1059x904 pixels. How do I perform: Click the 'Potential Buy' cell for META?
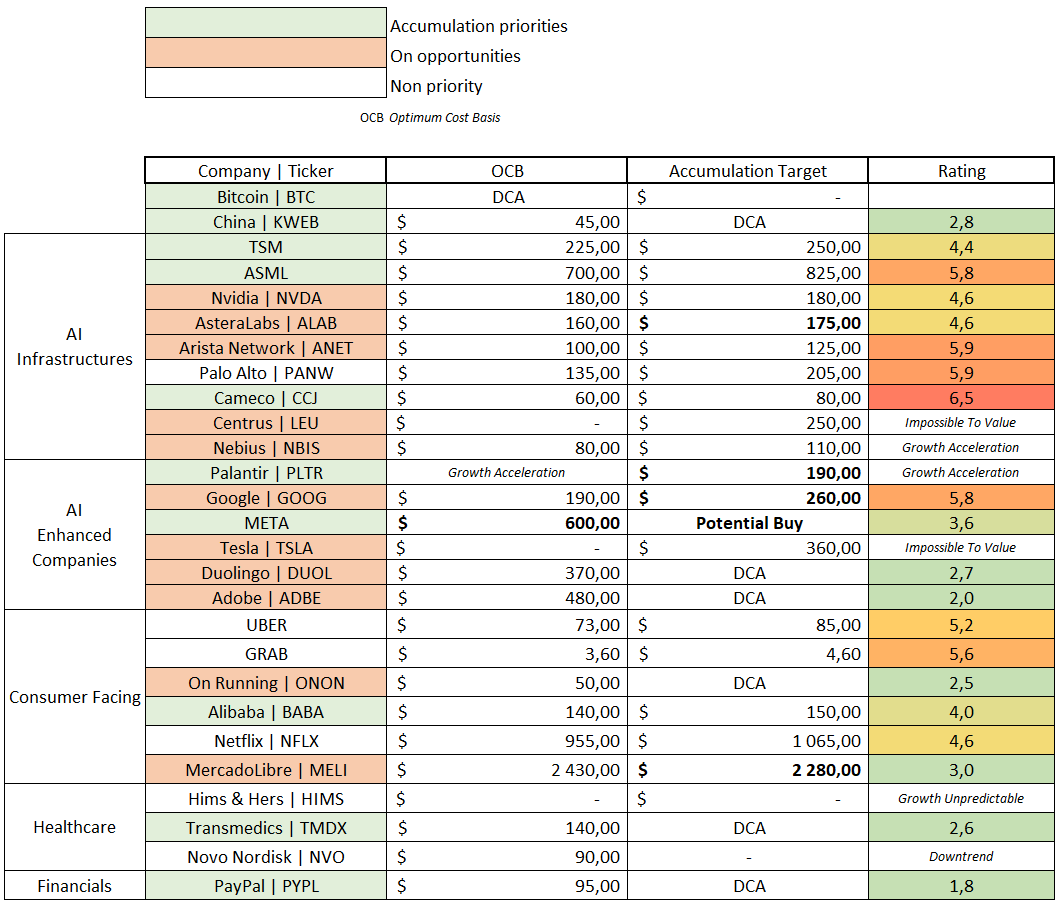(748, 522)
